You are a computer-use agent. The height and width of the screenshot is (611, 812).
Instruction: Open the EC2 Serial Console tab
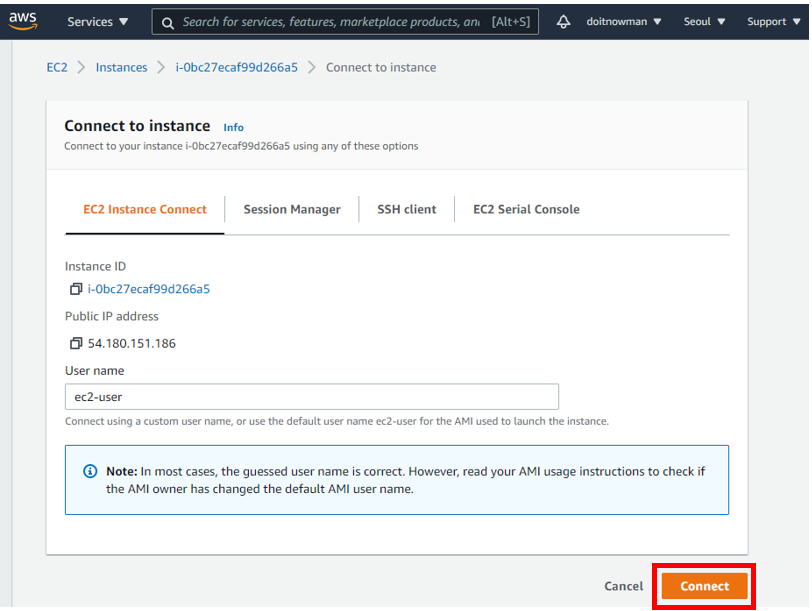526,209
